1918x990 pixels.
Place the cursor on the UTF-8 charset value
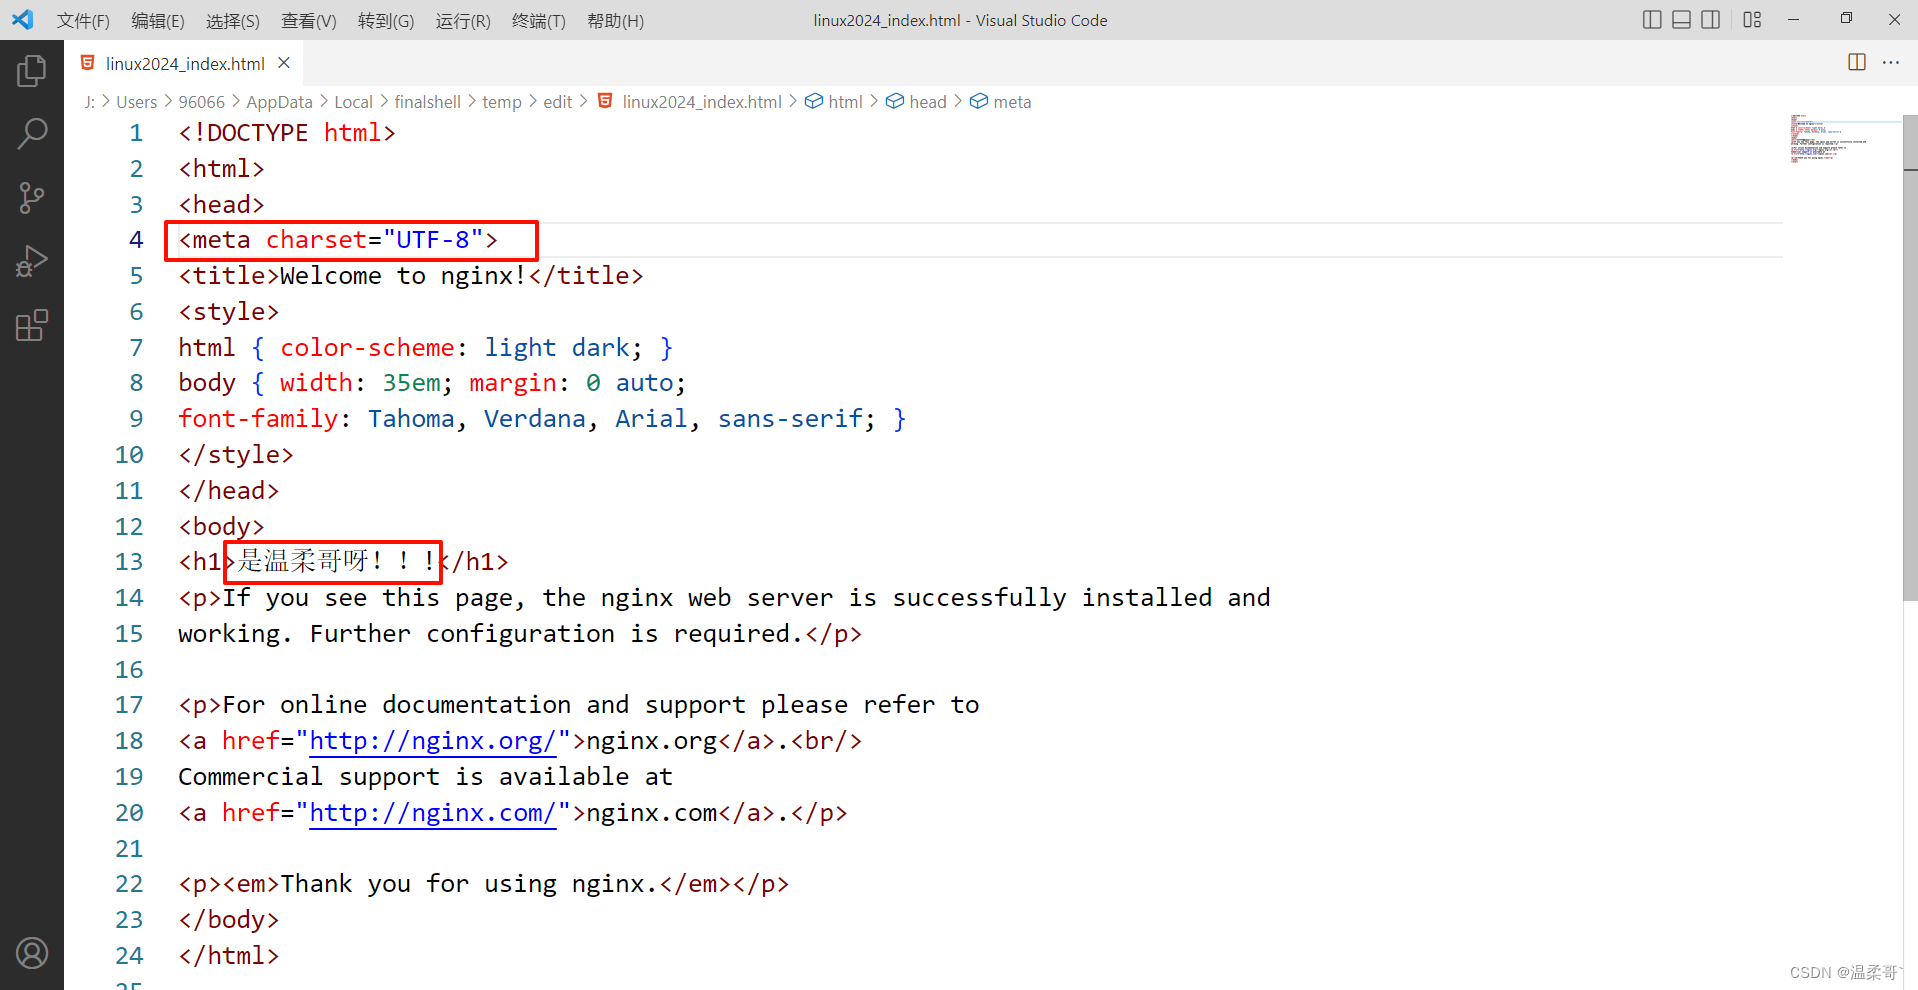tap(433, 240)
